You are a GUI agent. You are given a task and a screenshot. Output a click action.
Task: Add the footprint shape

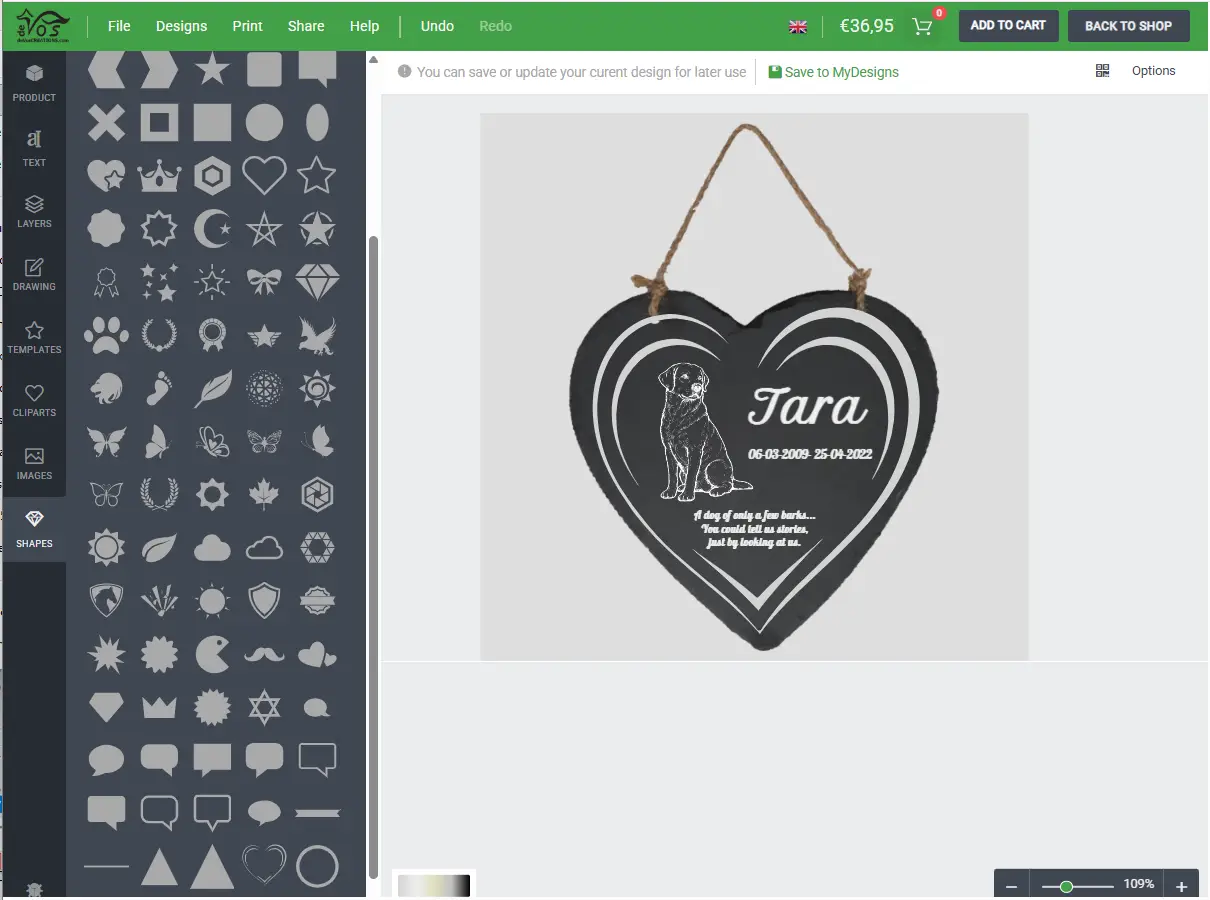(159, 388)
